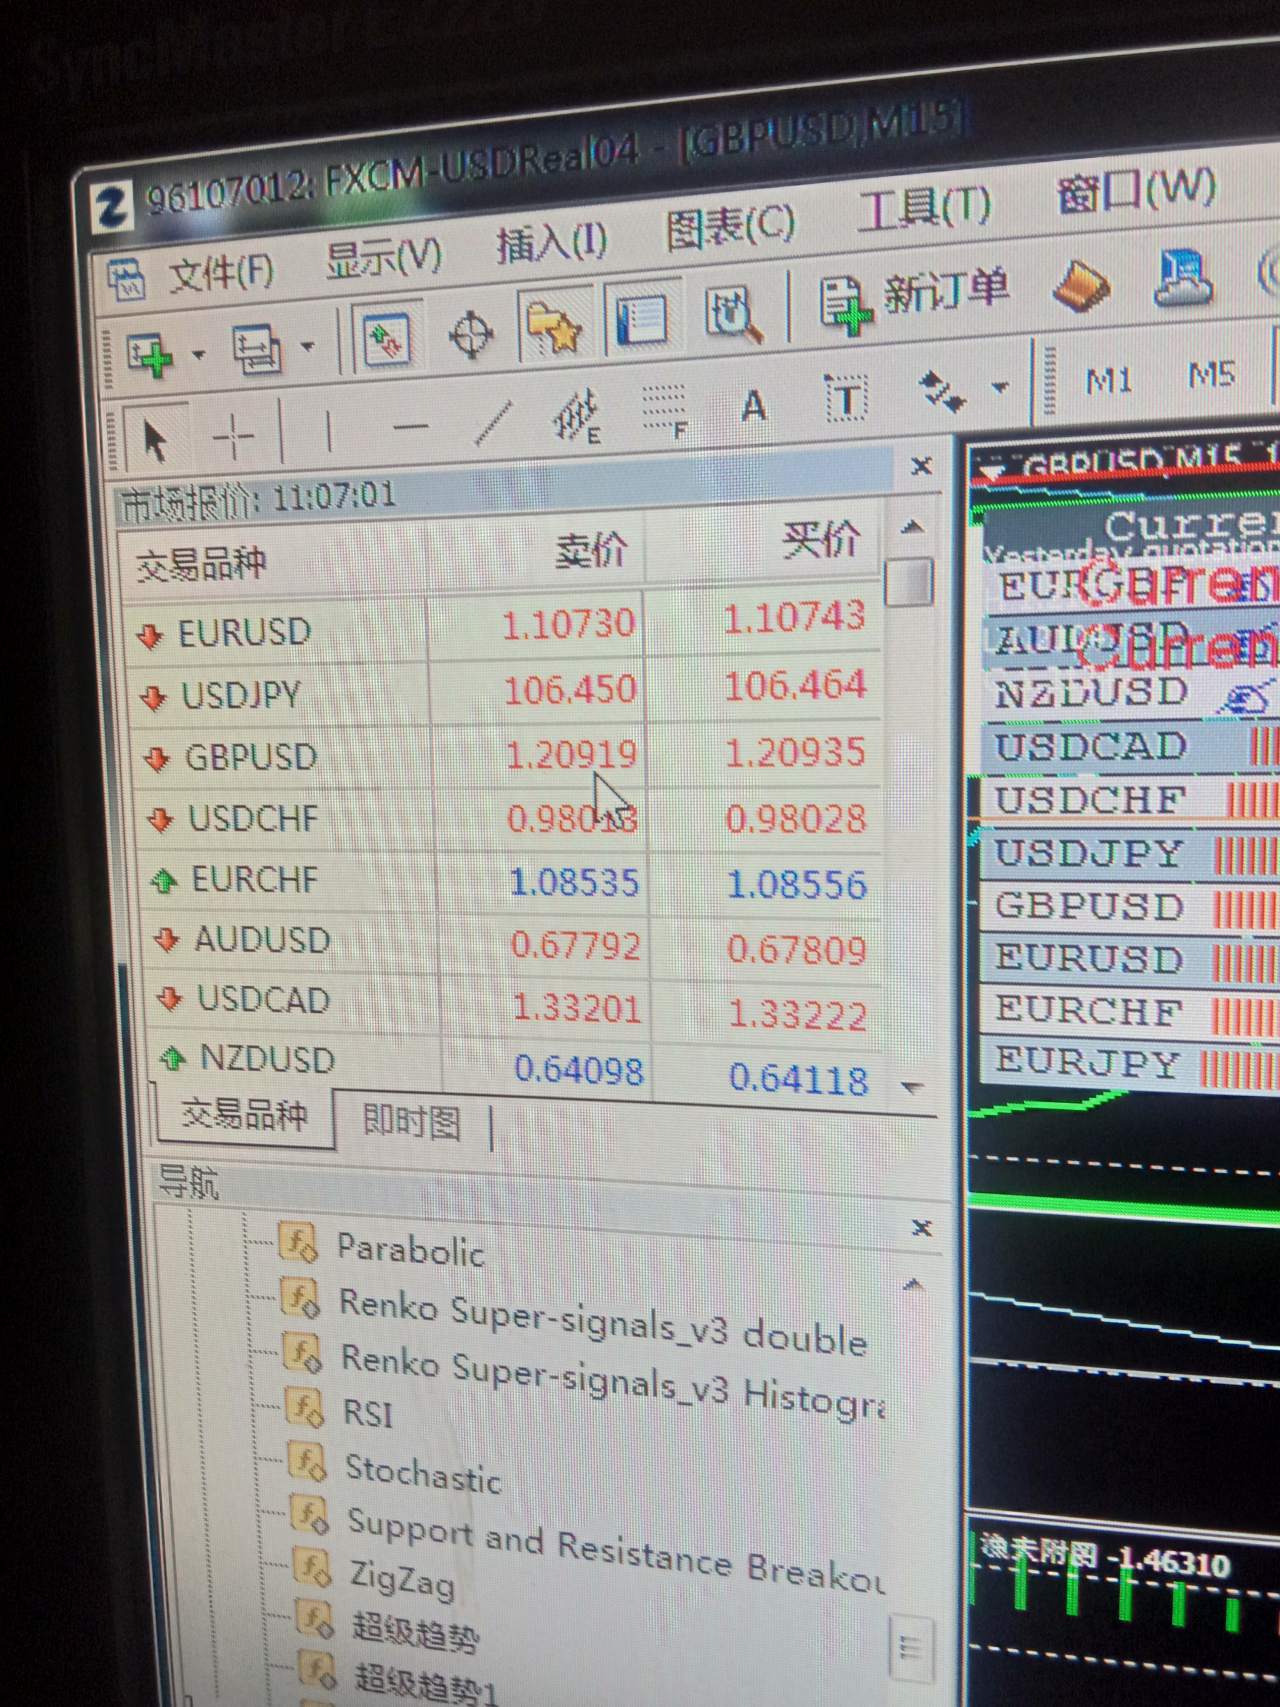Image resolution: width=1280 pixels, height=1707 pixels.
Task: Select the Parabolic indicator
Action: point(410,1249)
